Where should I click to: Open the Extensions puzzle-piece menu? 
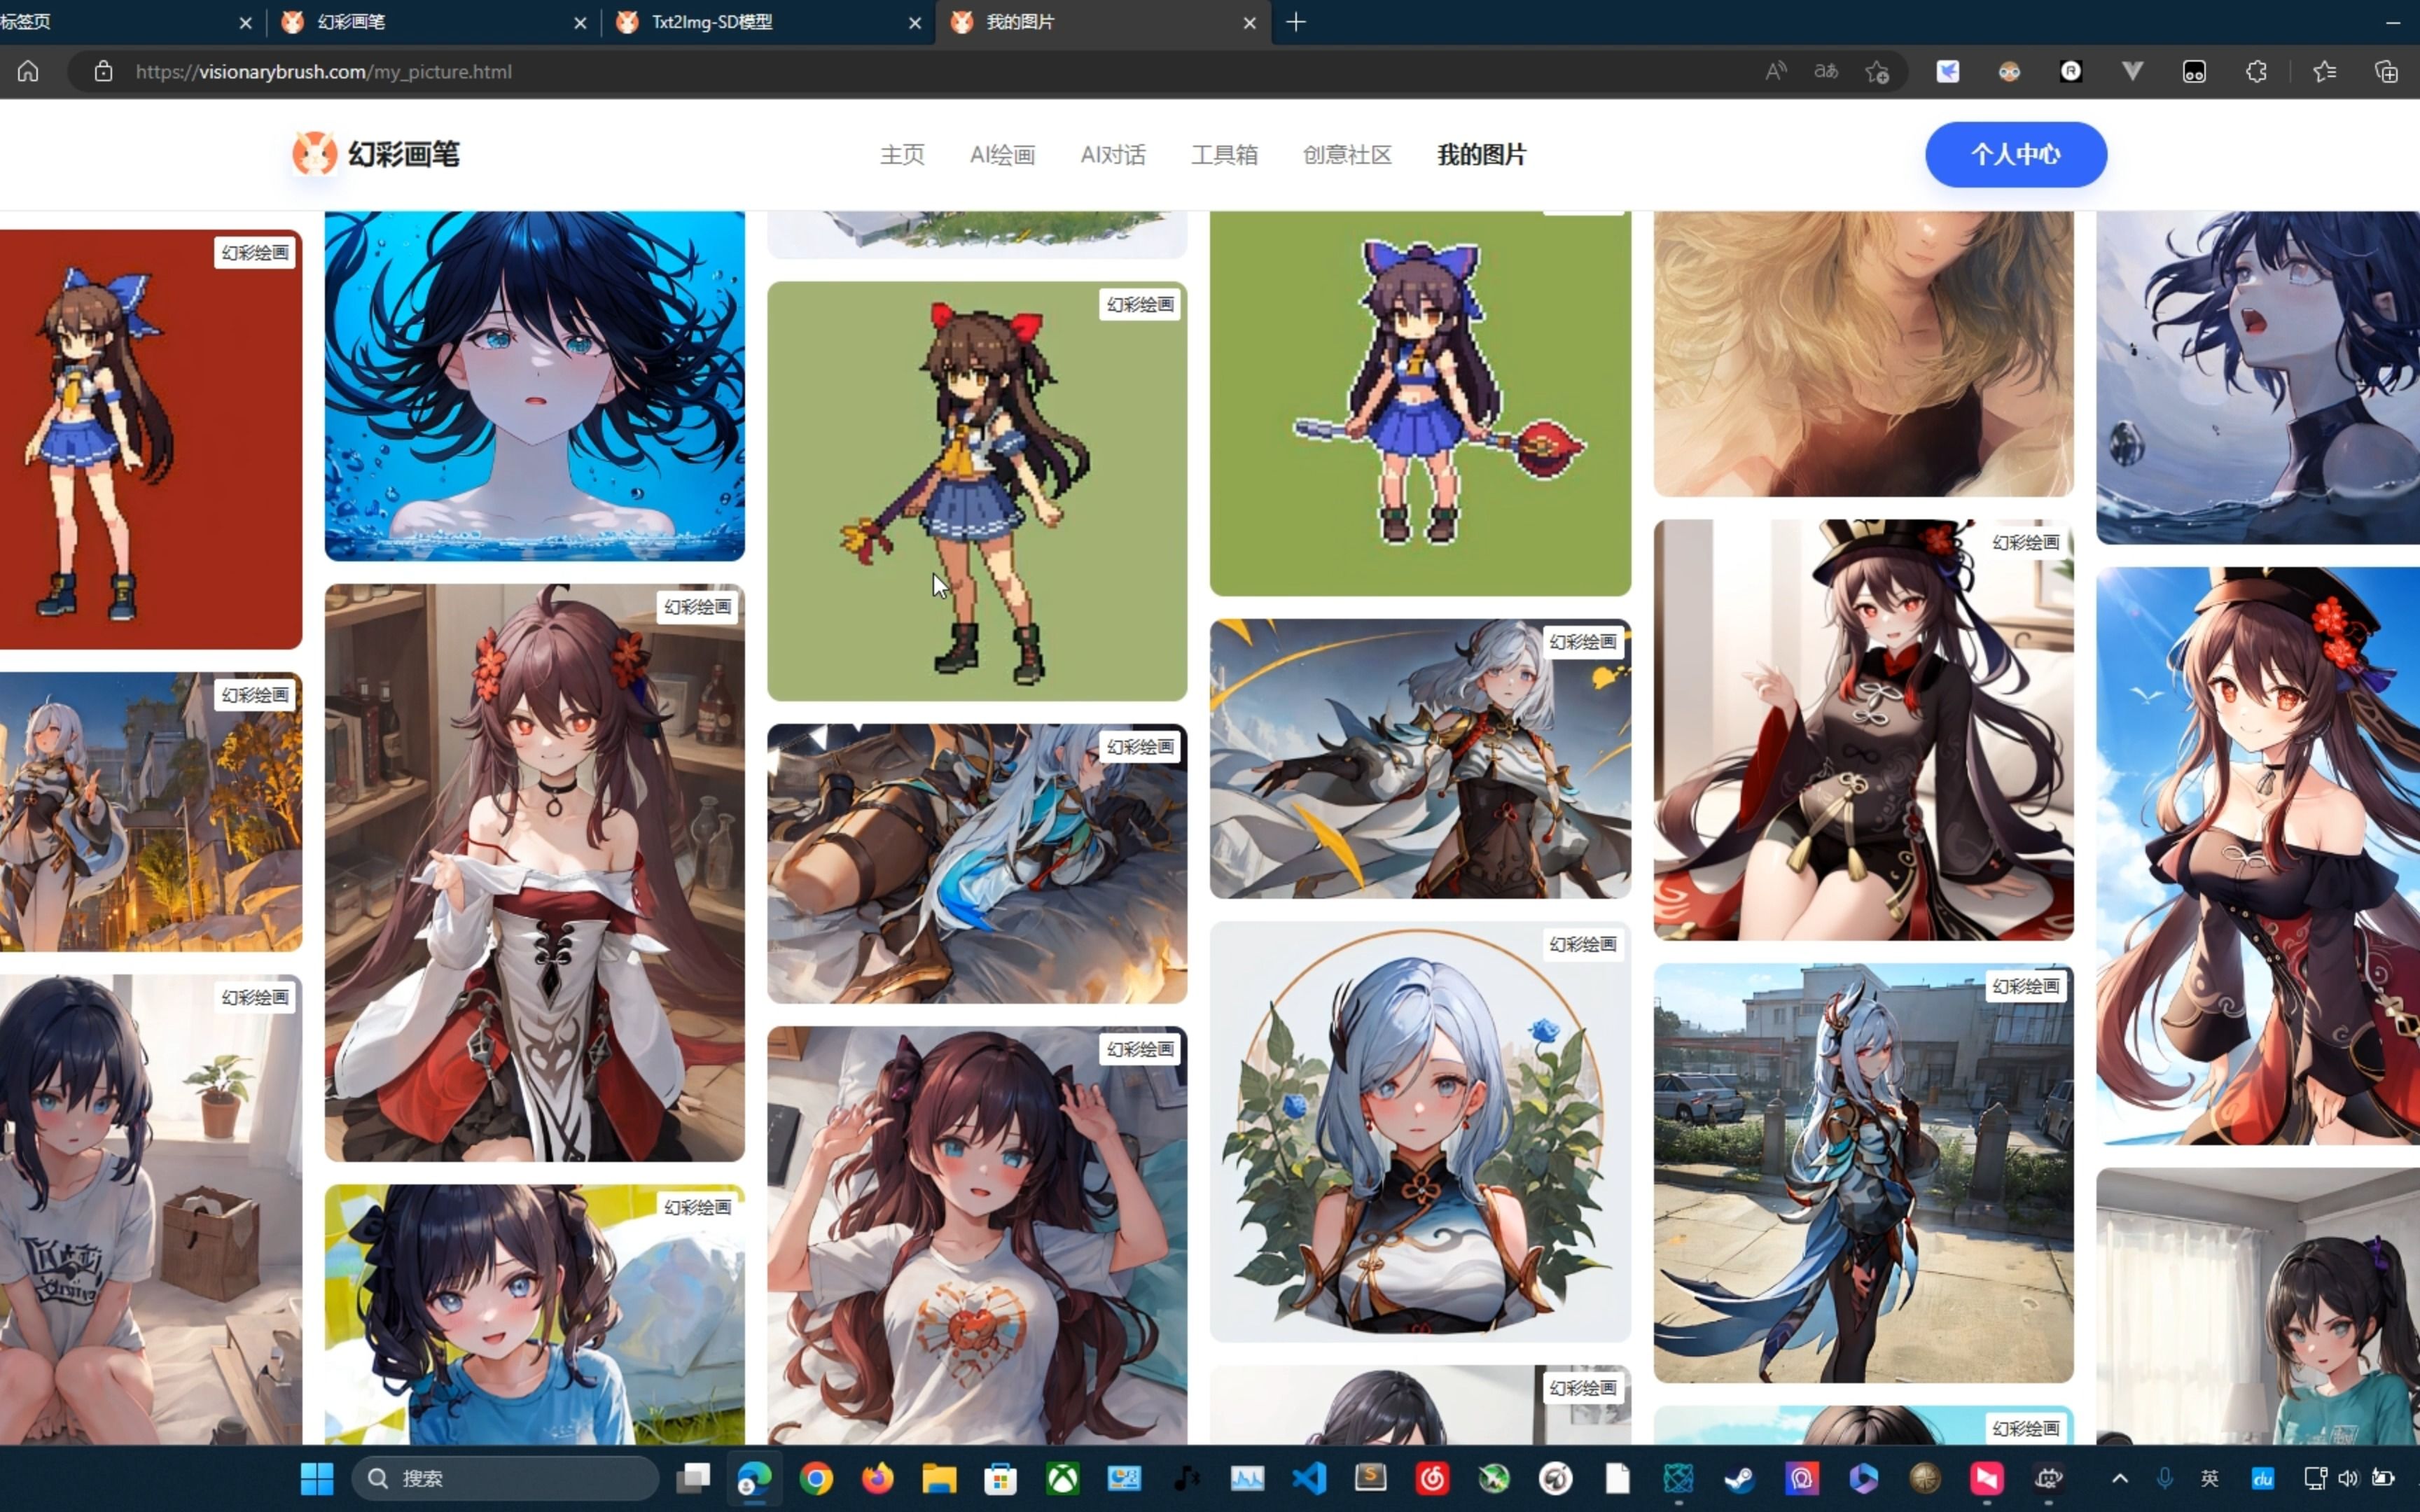coord(2256,71)
